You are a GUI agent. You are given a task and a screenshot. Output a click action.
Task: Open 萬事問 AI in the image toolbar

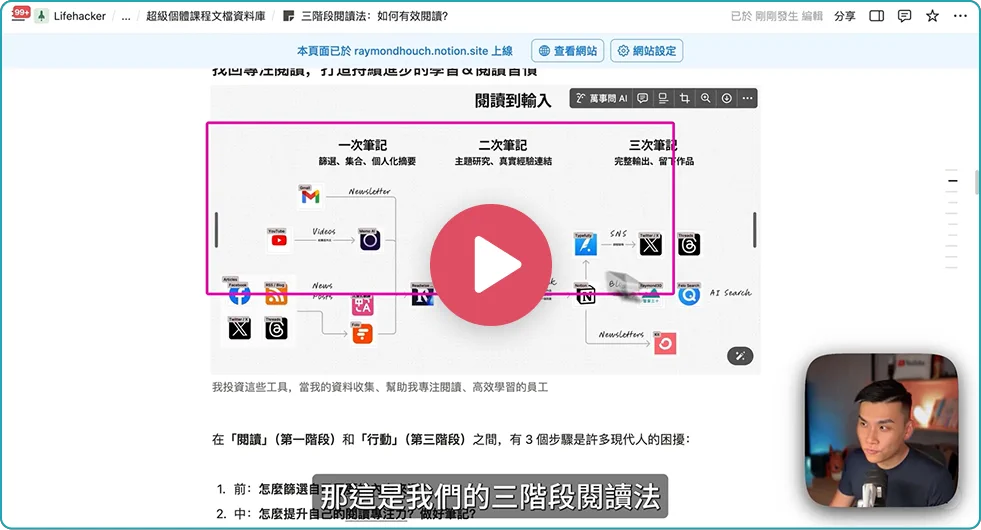point(601,98)
